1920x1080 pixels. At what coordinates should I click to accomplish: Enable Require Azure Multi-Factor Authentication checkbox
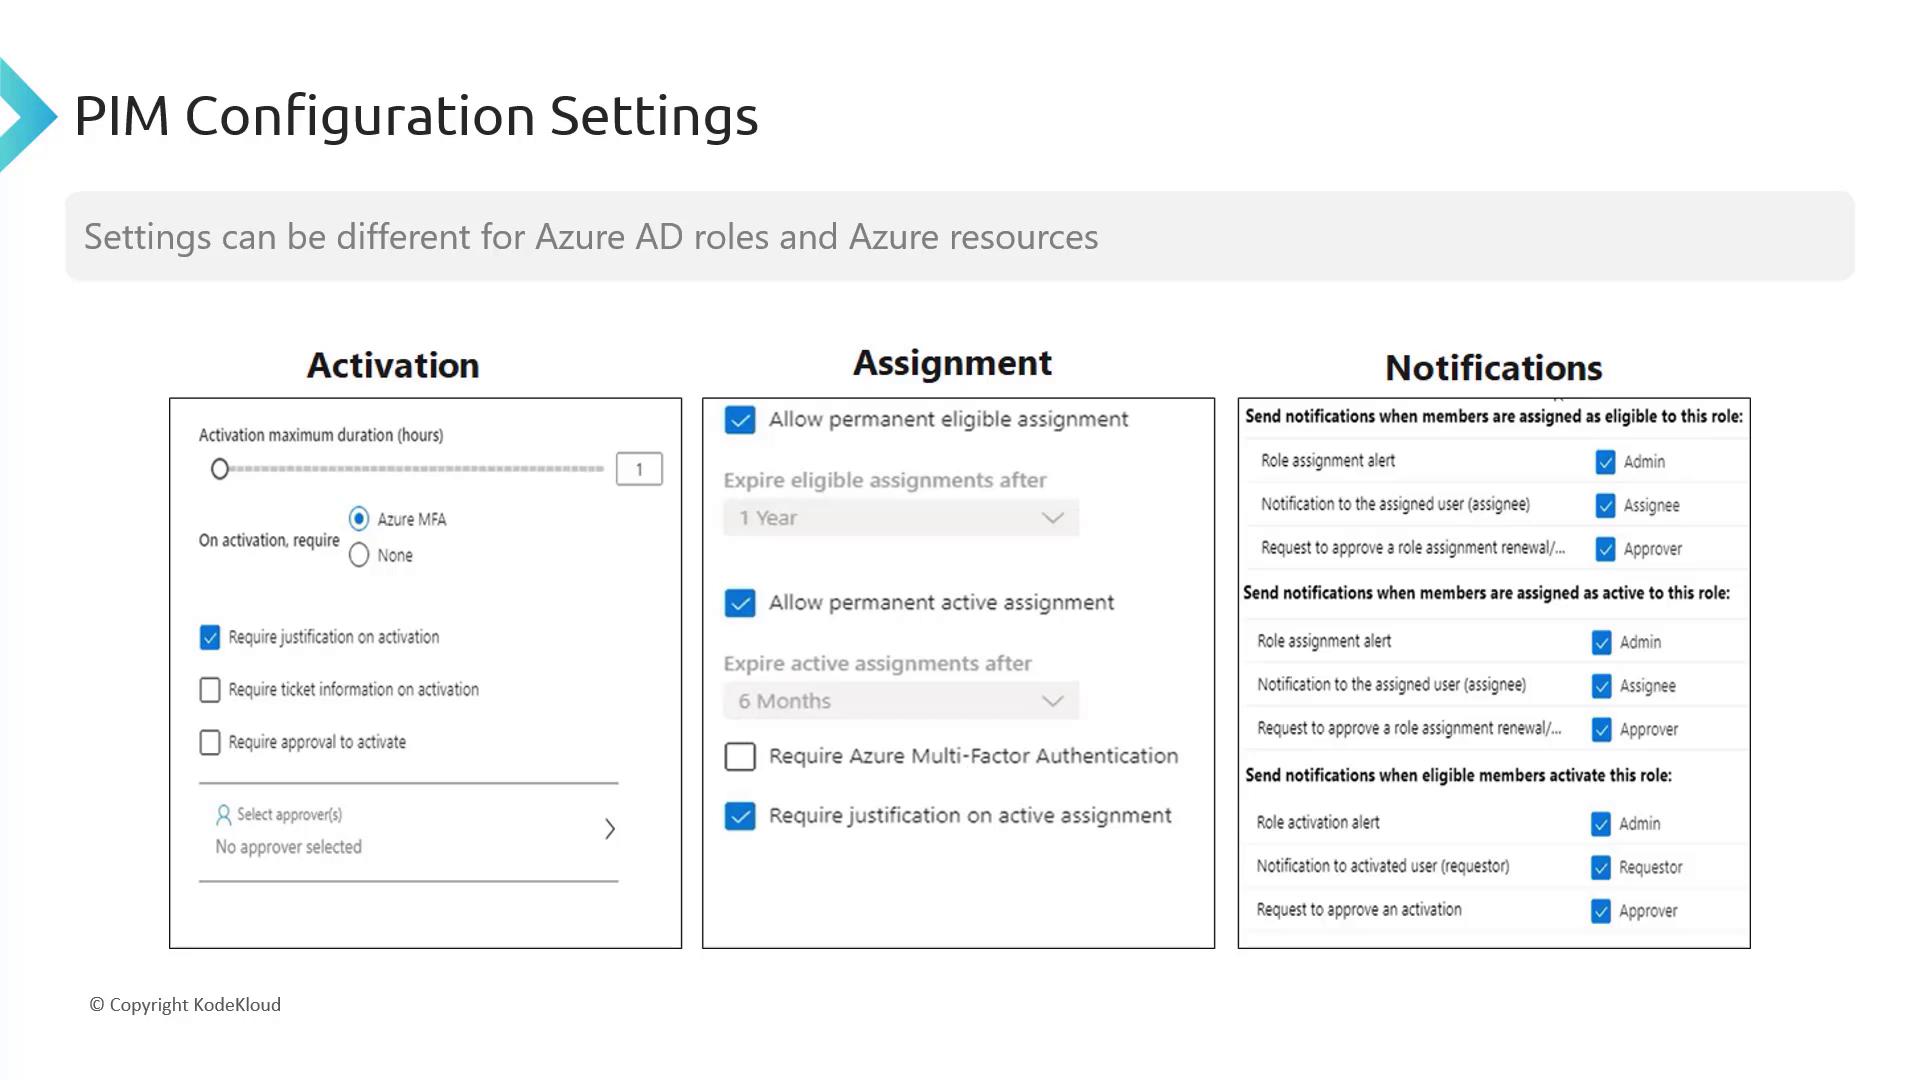tap(740, 757)
